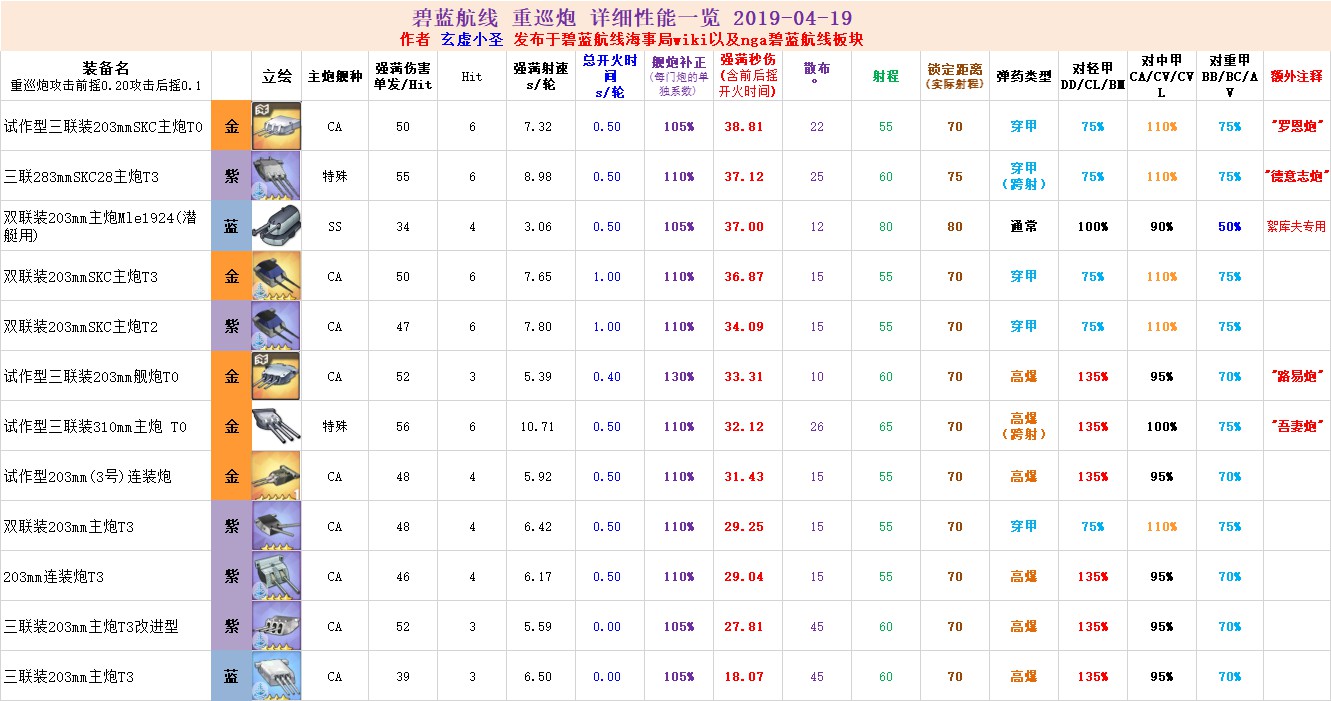The height and width of the screenshot is (701, 1331).
Task: Click the 三联283mmSKC28主炮T3 gun icon
Action: point(276,176)
